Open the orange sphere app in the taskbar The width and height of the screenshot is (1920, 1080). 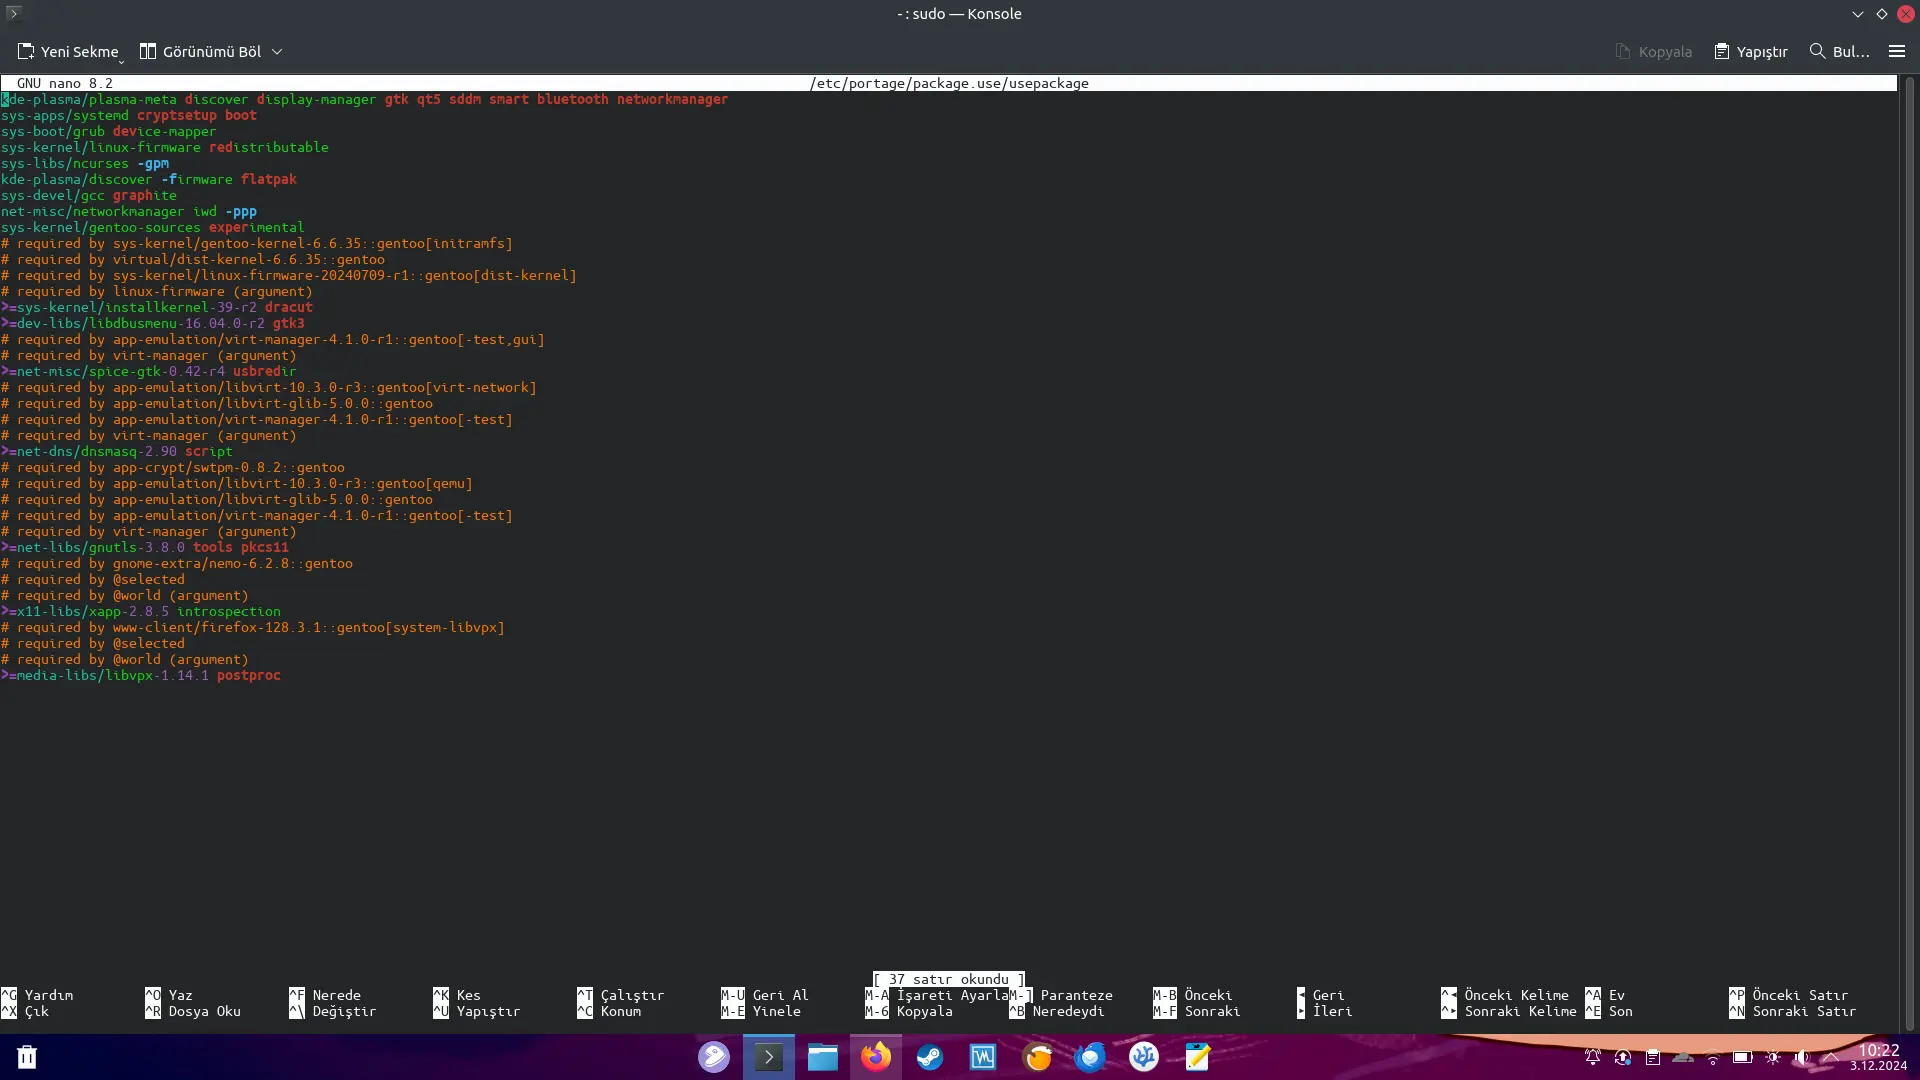[x=1037, y=1057]
